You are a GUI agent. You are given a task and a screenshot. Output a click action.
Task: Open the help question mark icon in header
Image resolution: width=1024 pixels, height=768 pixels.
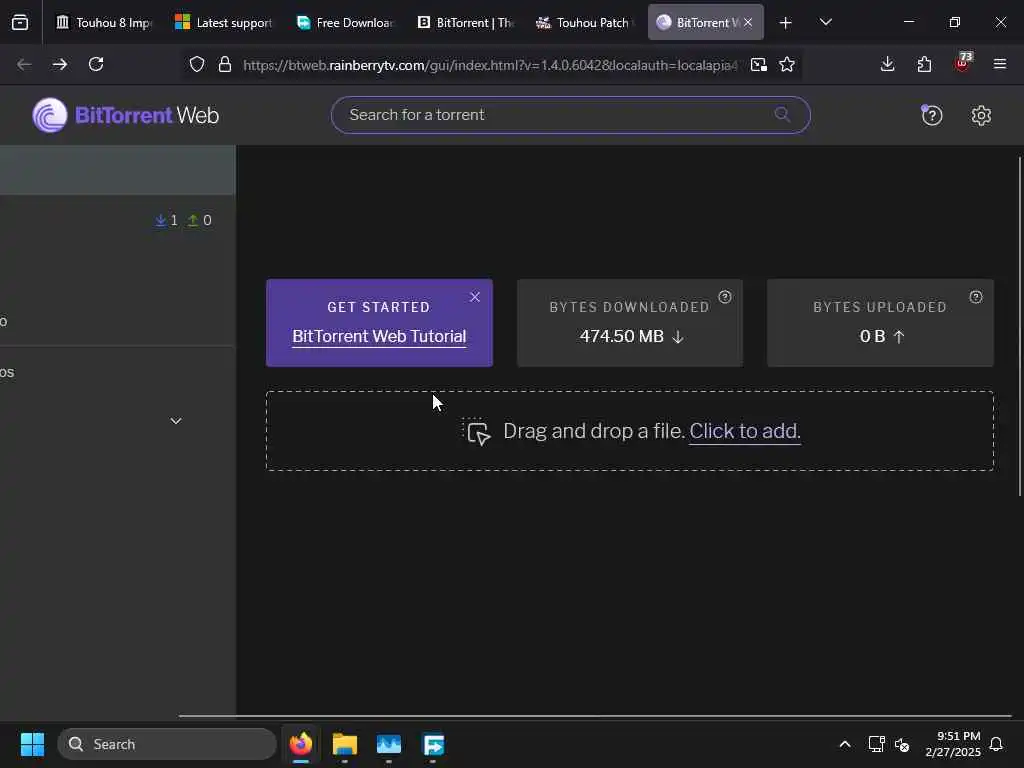[931, 116]
